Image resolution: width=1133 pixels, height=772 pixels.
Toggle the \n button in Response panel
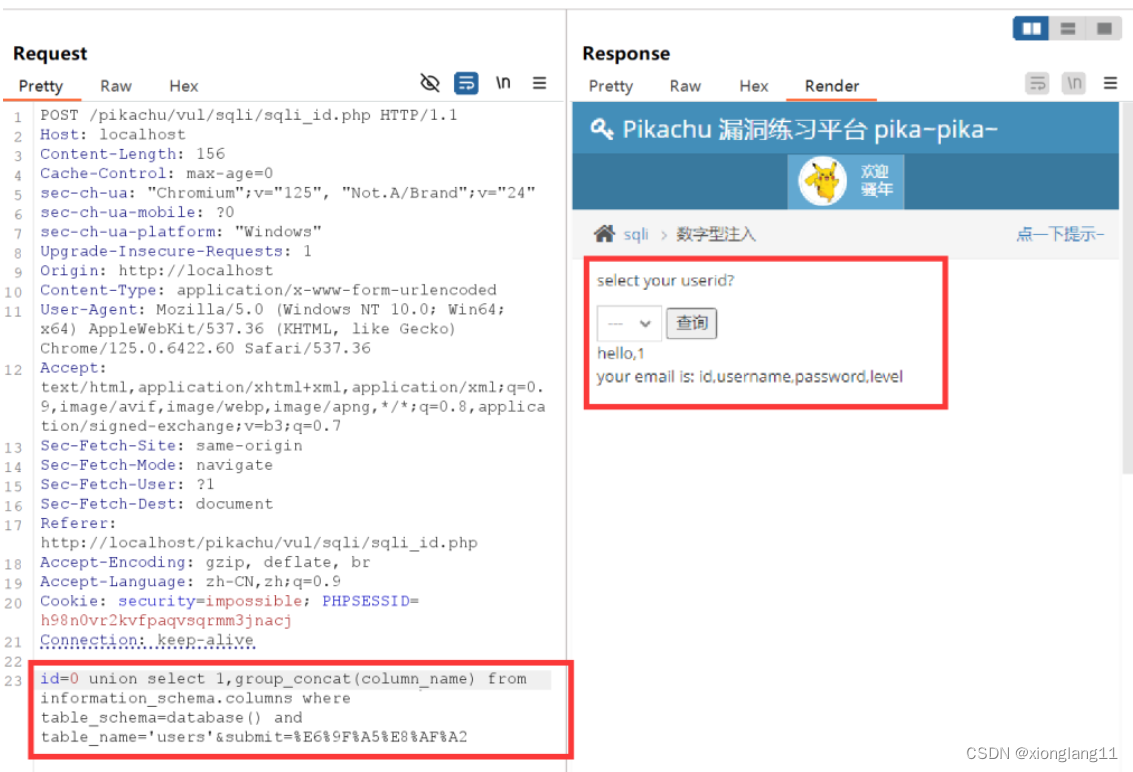tap(1074, 83)
